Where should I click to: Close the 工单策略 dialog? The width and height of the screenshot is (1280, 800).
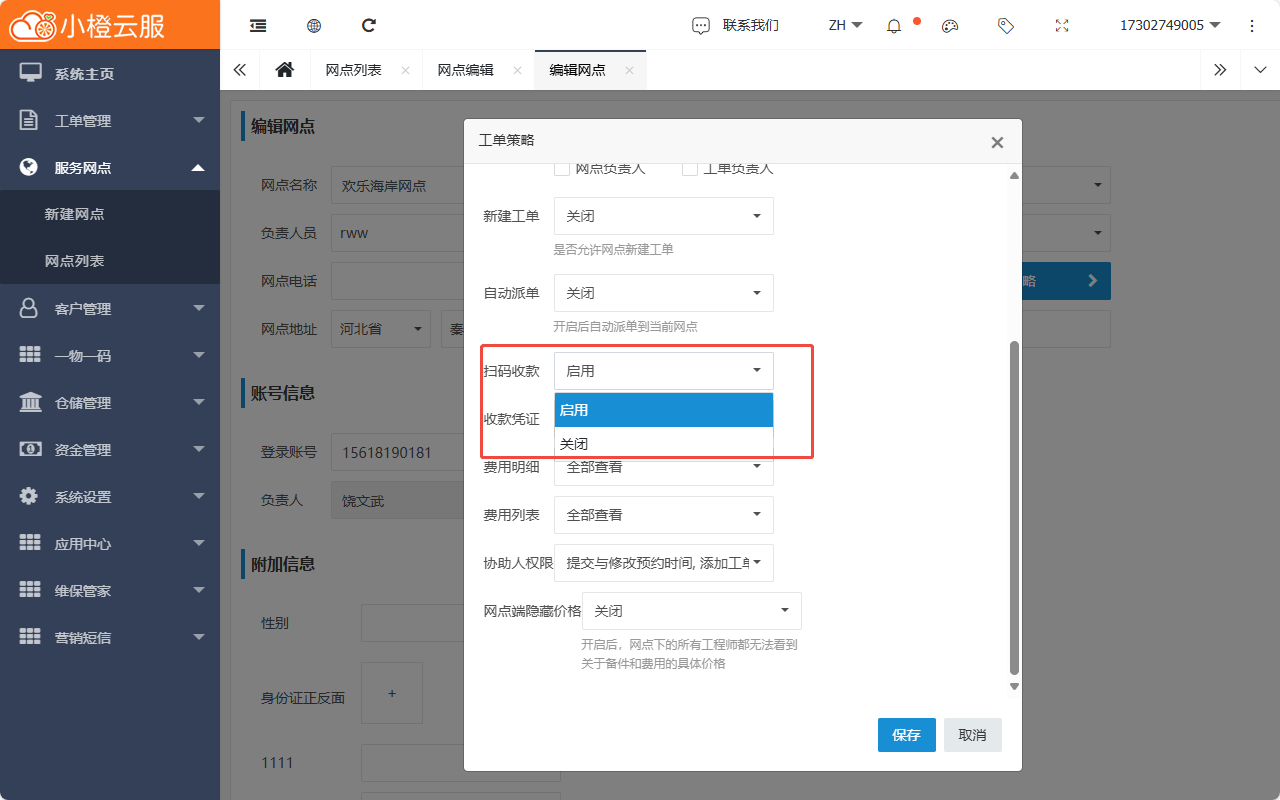[997, 143]
